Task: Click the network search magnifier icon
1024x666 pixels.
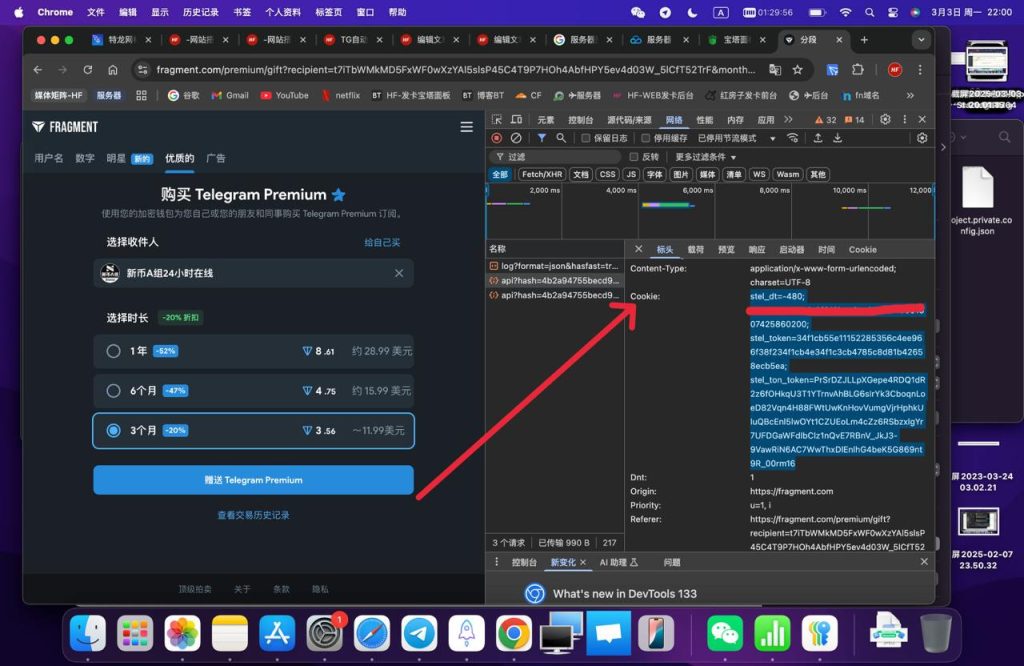Action: click(x=561, y=138)
